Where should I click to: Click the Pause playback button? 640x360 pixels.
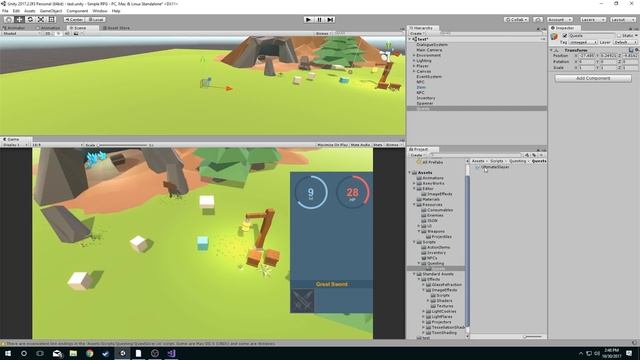(320, 20)
